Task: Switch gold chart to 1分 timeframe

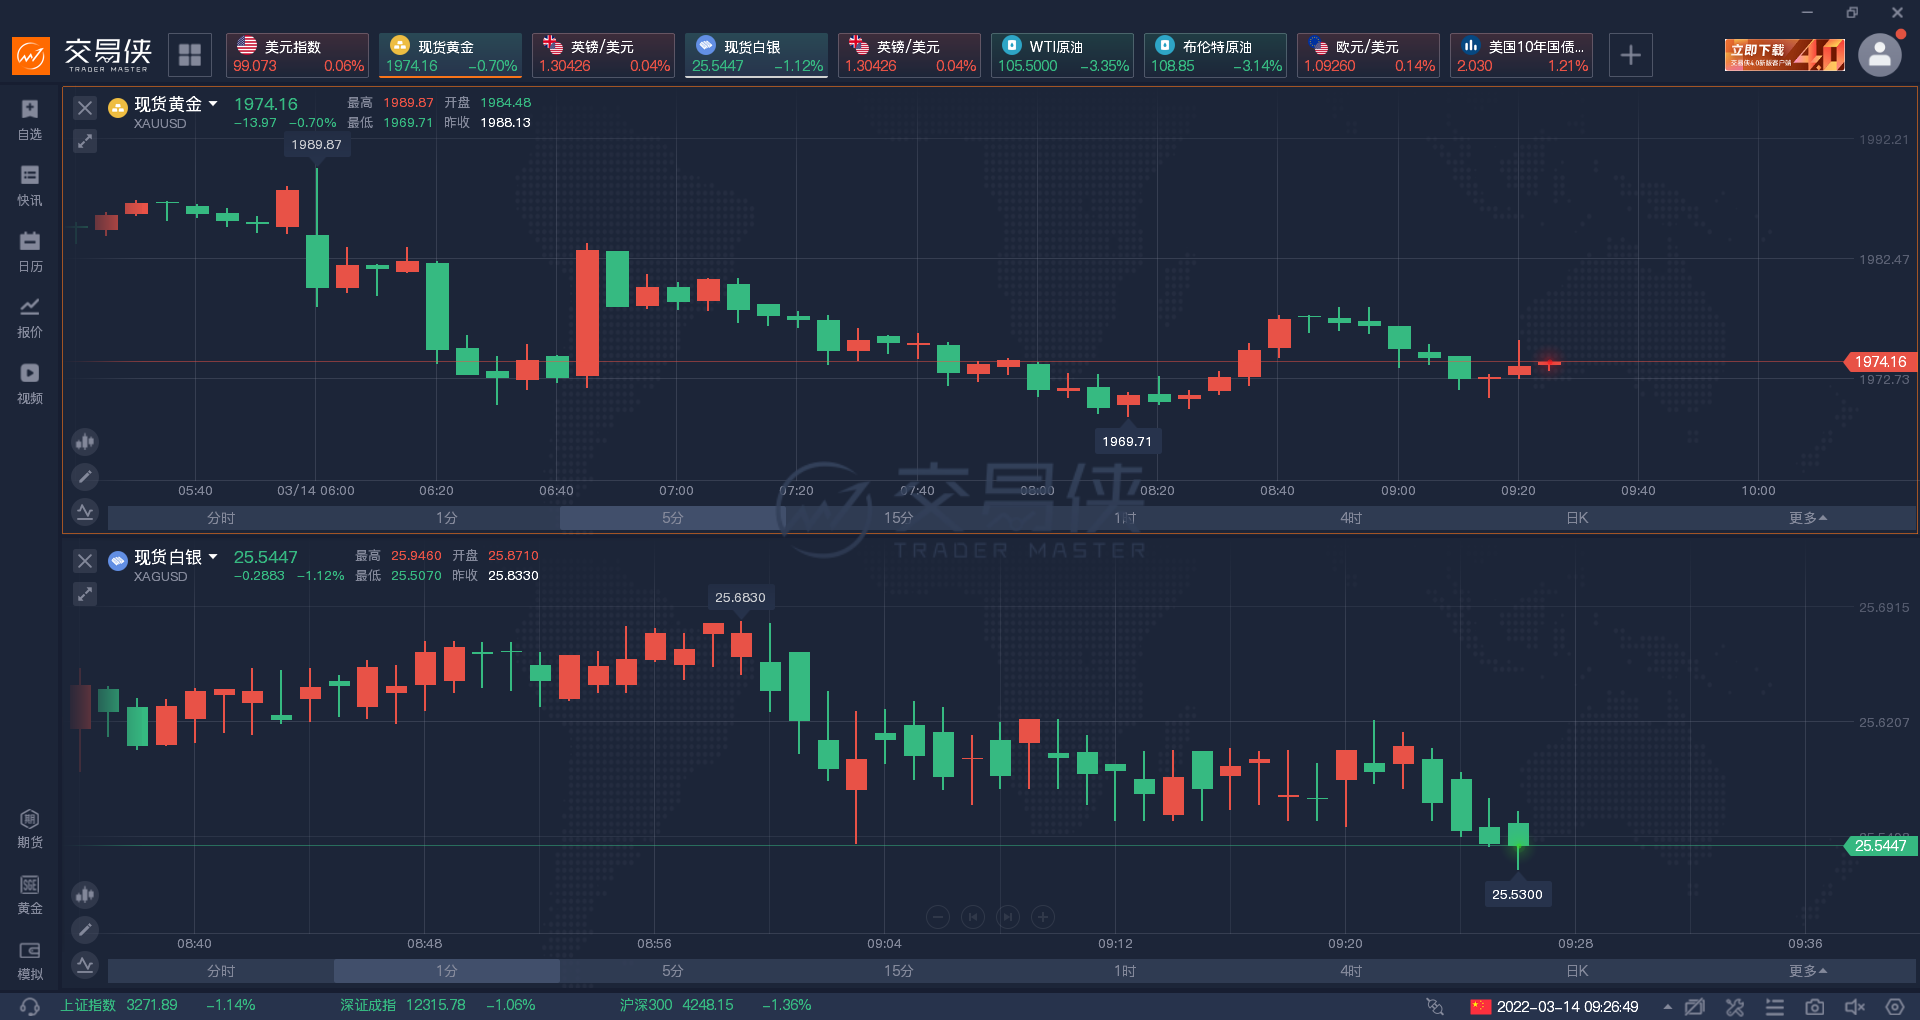Action: 447,518
